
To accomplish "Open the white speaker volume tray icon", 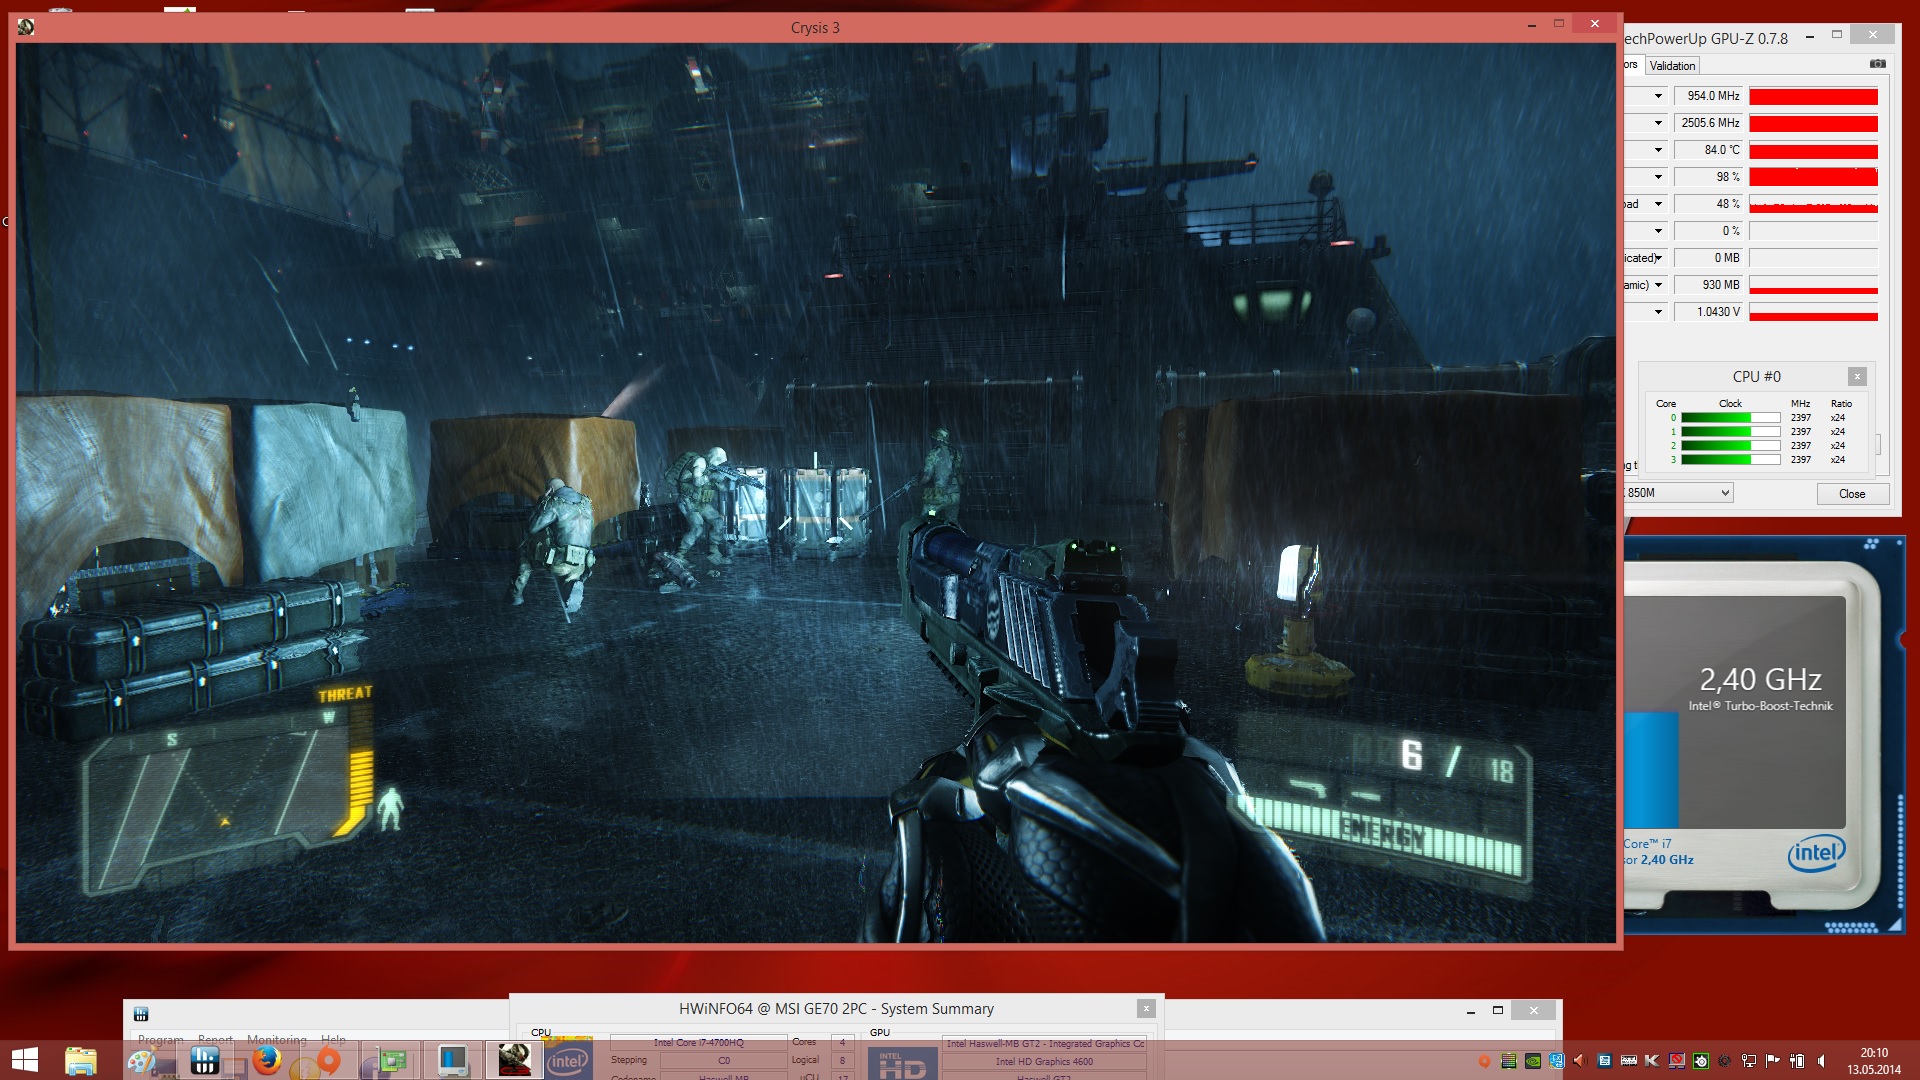I will tap(1821, 1061).
